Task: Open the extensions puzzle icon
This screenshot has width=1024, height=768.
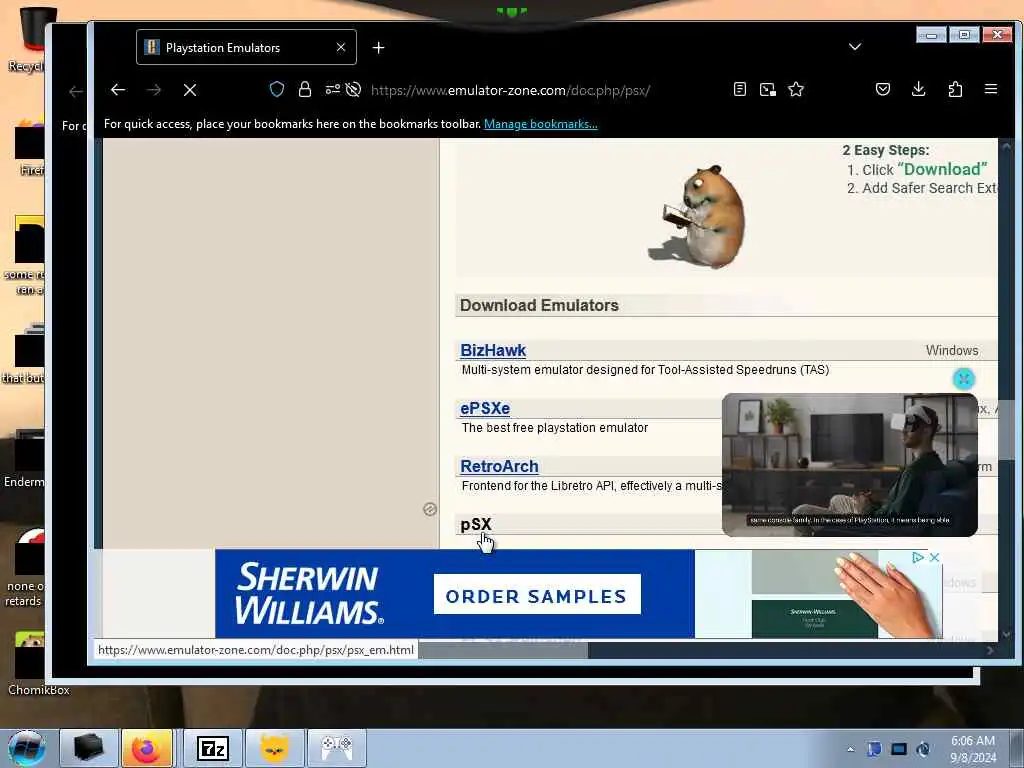Action: point(955,89)
